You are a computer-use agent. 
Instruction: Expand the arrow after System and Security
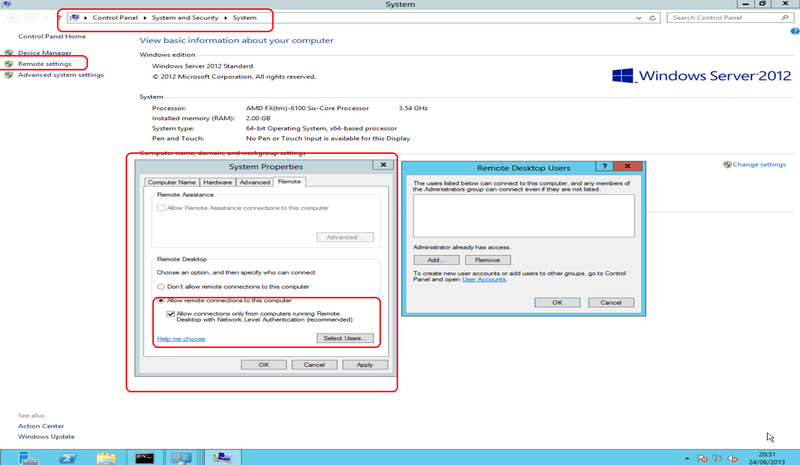pyautogui.click(x=226, y=18)
